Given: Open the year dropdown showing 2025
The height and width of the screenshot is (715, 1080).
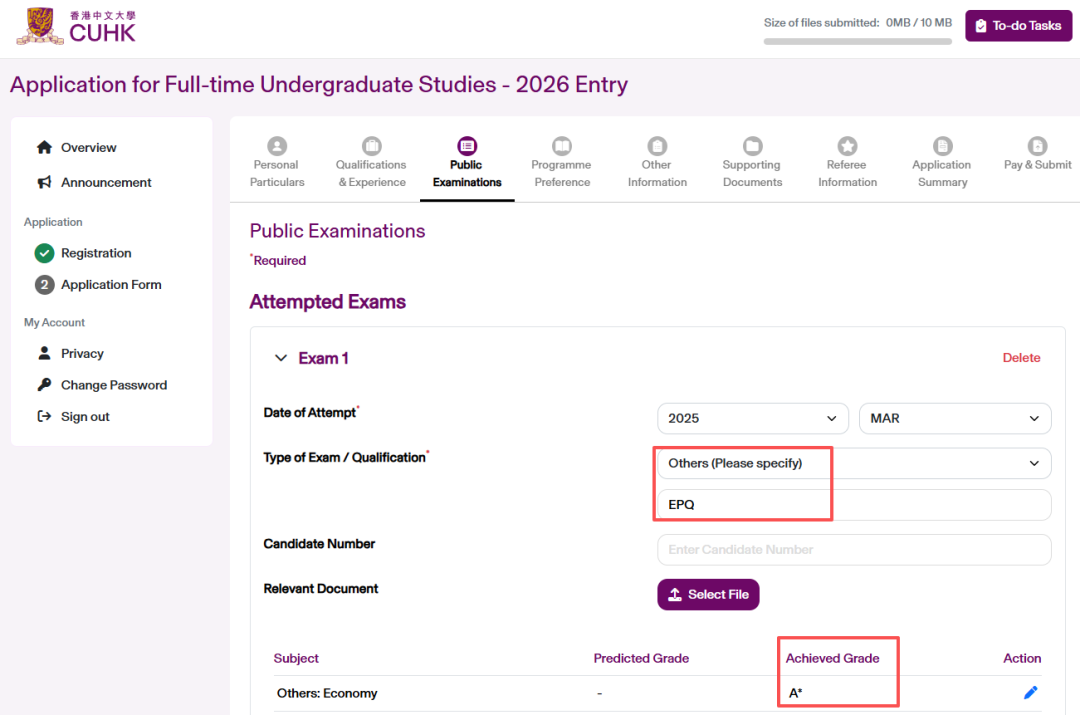Looking at the screenshot, I should coord(752,418).
